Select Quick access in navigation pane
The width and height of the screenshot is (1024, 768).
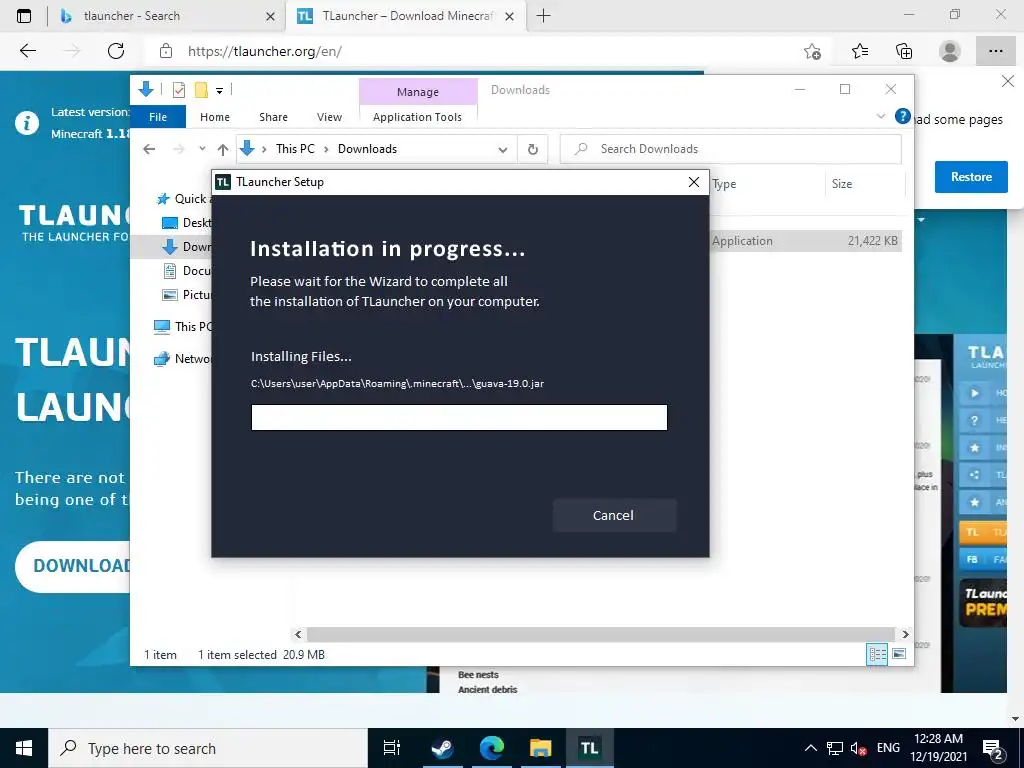182,199
